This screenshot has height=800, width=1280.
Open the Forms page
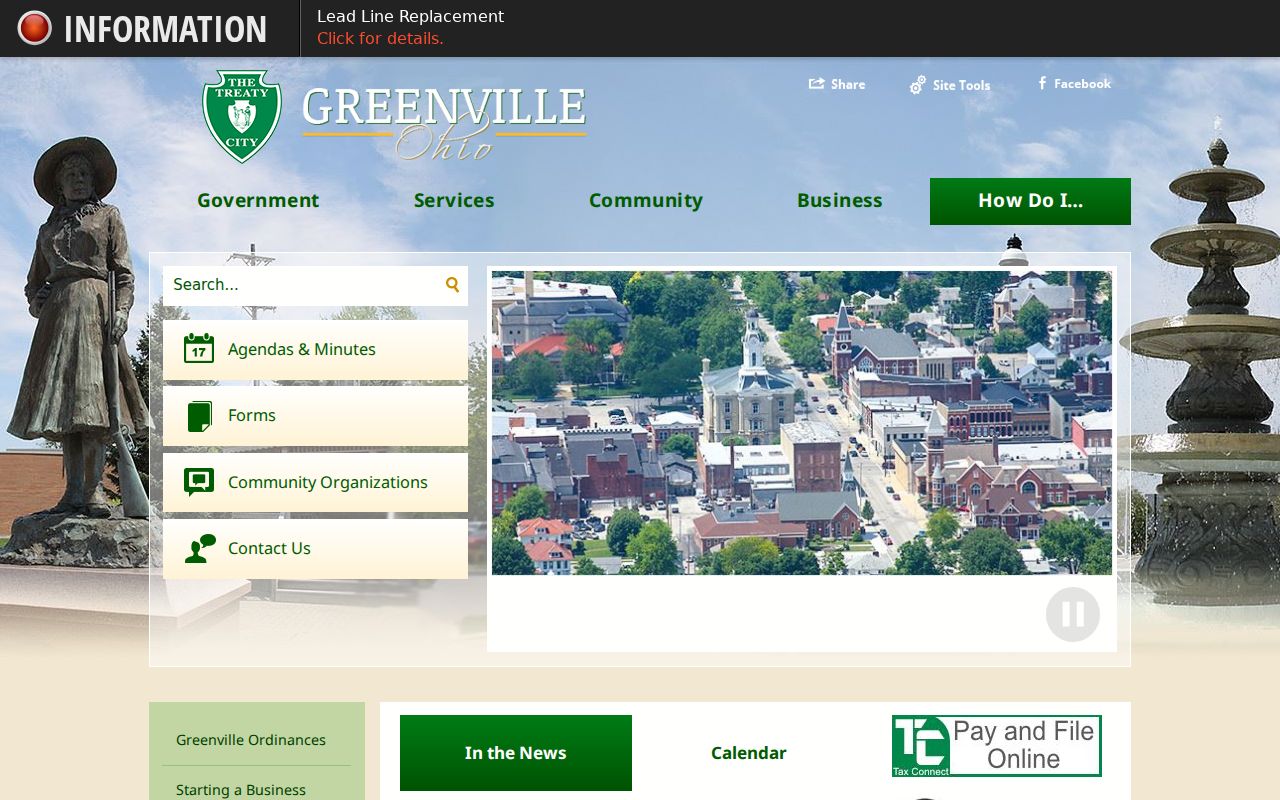[x=315, y=415]
